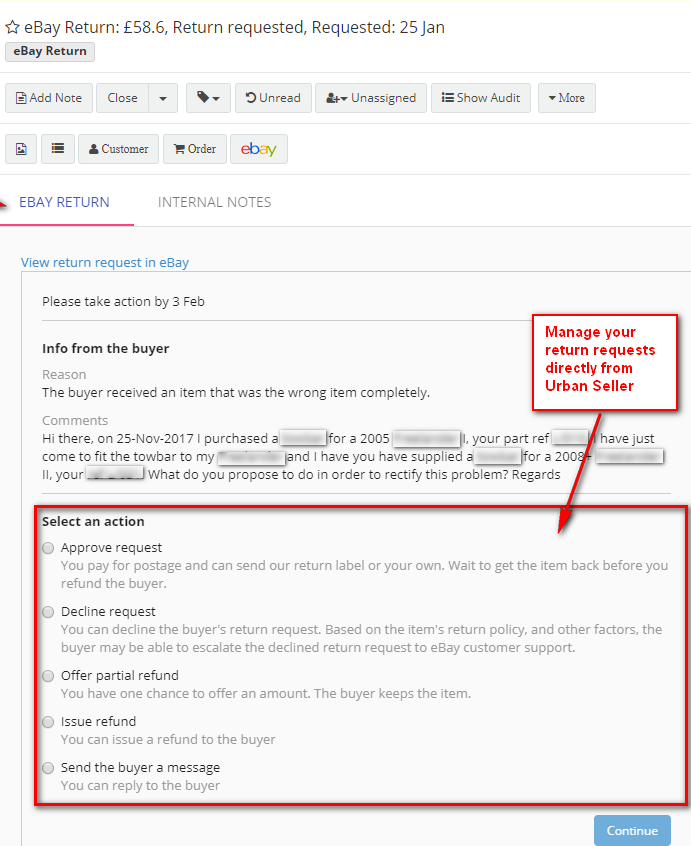The width and height of the screenshot is (691, 846).
Task: Open the tag label dropdown
Action: point(207,98)
